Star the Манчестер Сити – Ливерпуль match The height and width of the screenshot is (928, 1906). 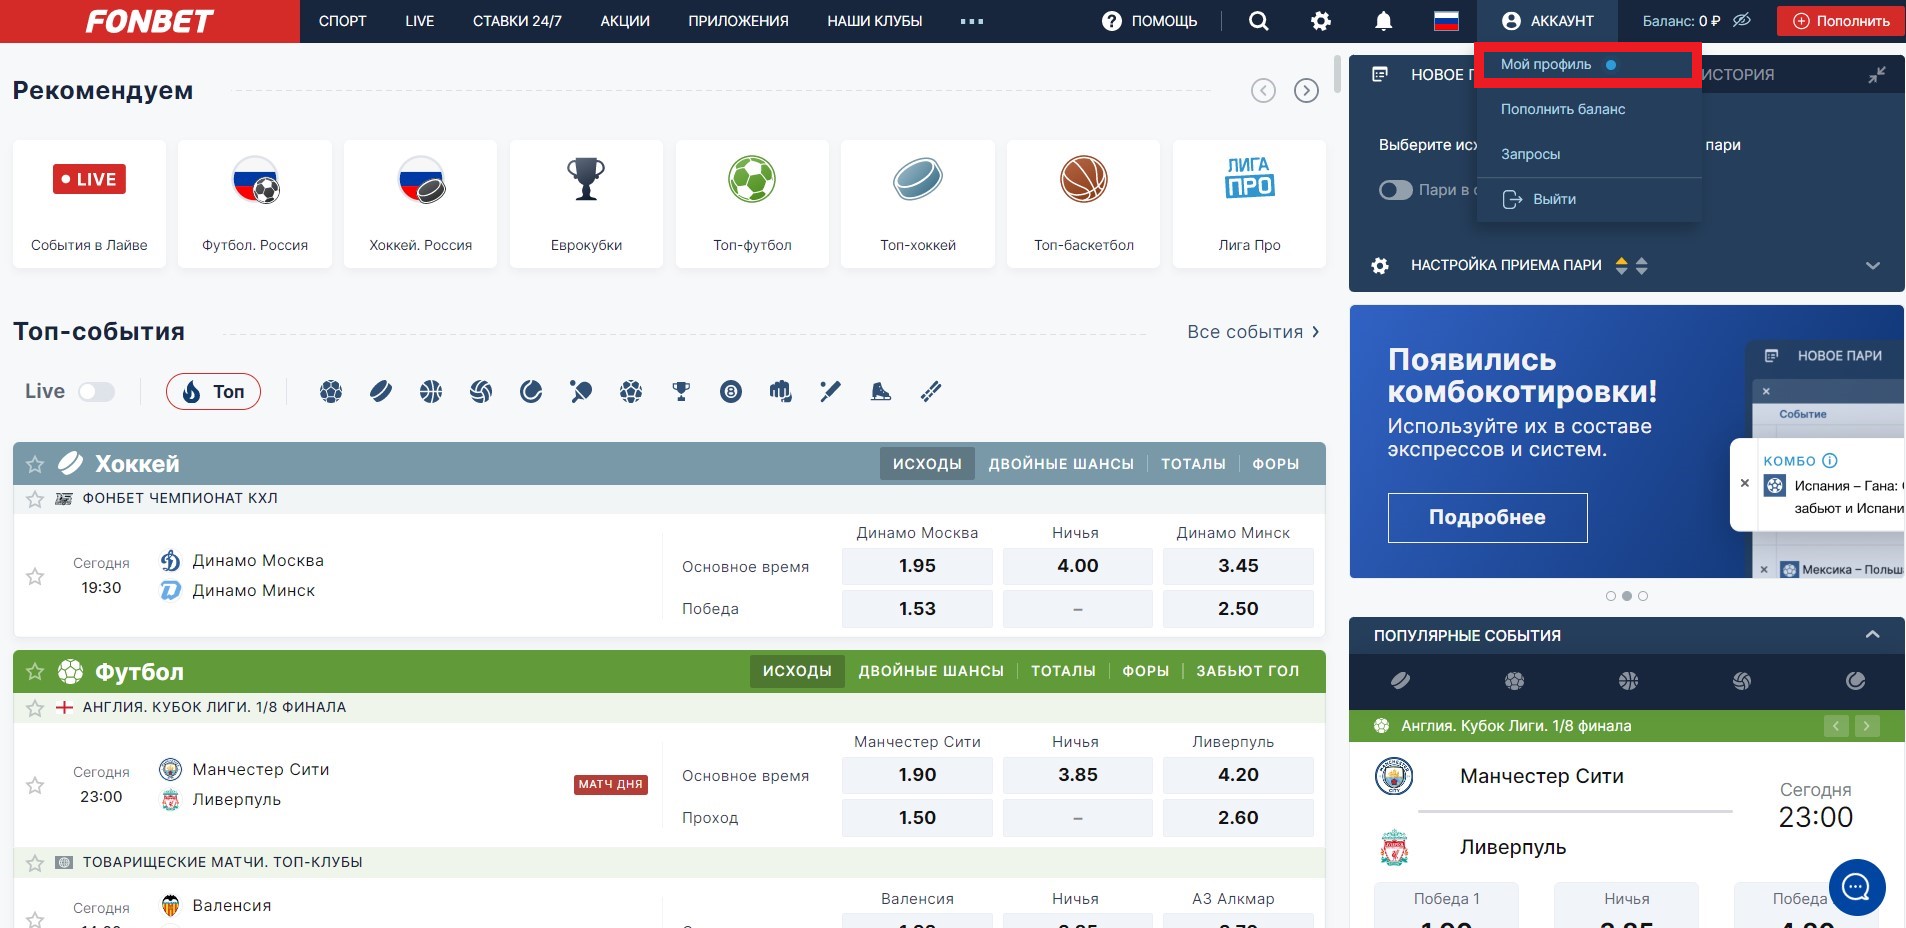tap(35, 785)
